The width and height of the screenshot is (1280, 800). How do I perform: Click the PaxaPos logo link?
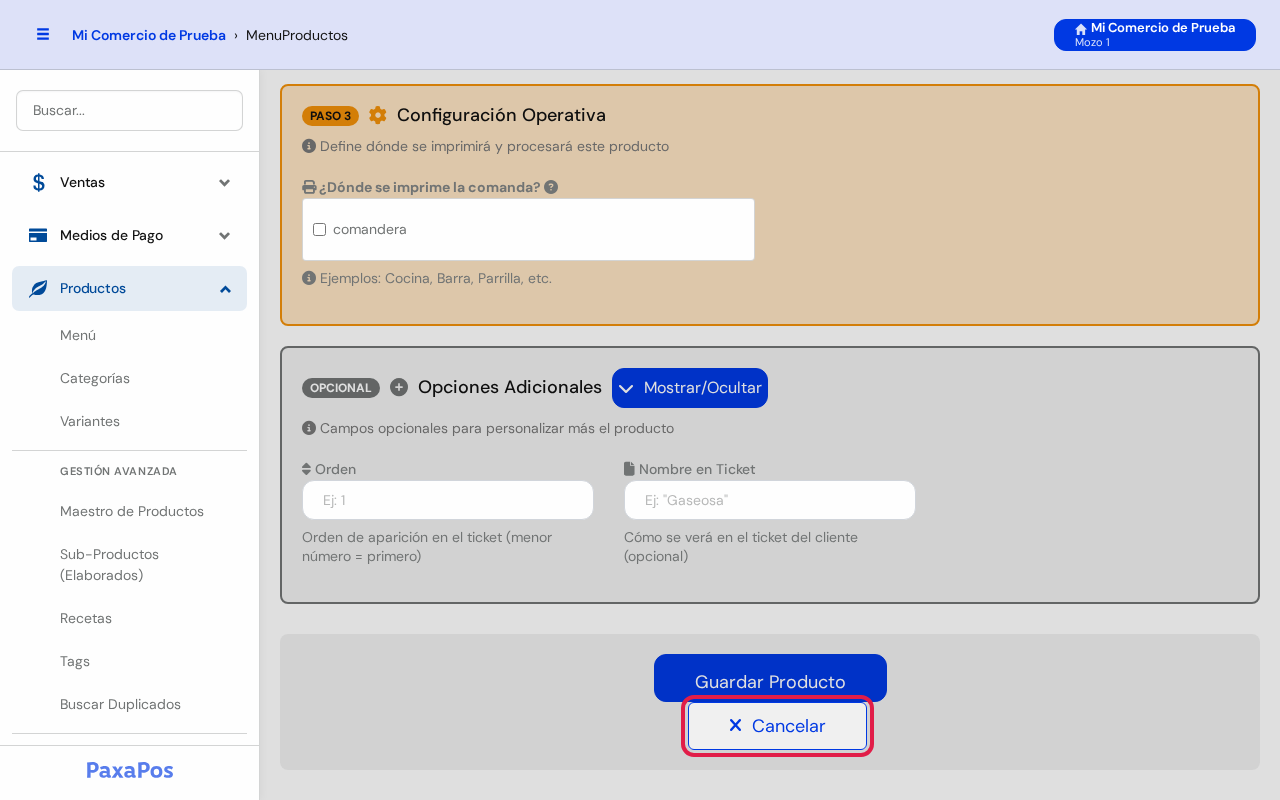click(x=130, y=770)
